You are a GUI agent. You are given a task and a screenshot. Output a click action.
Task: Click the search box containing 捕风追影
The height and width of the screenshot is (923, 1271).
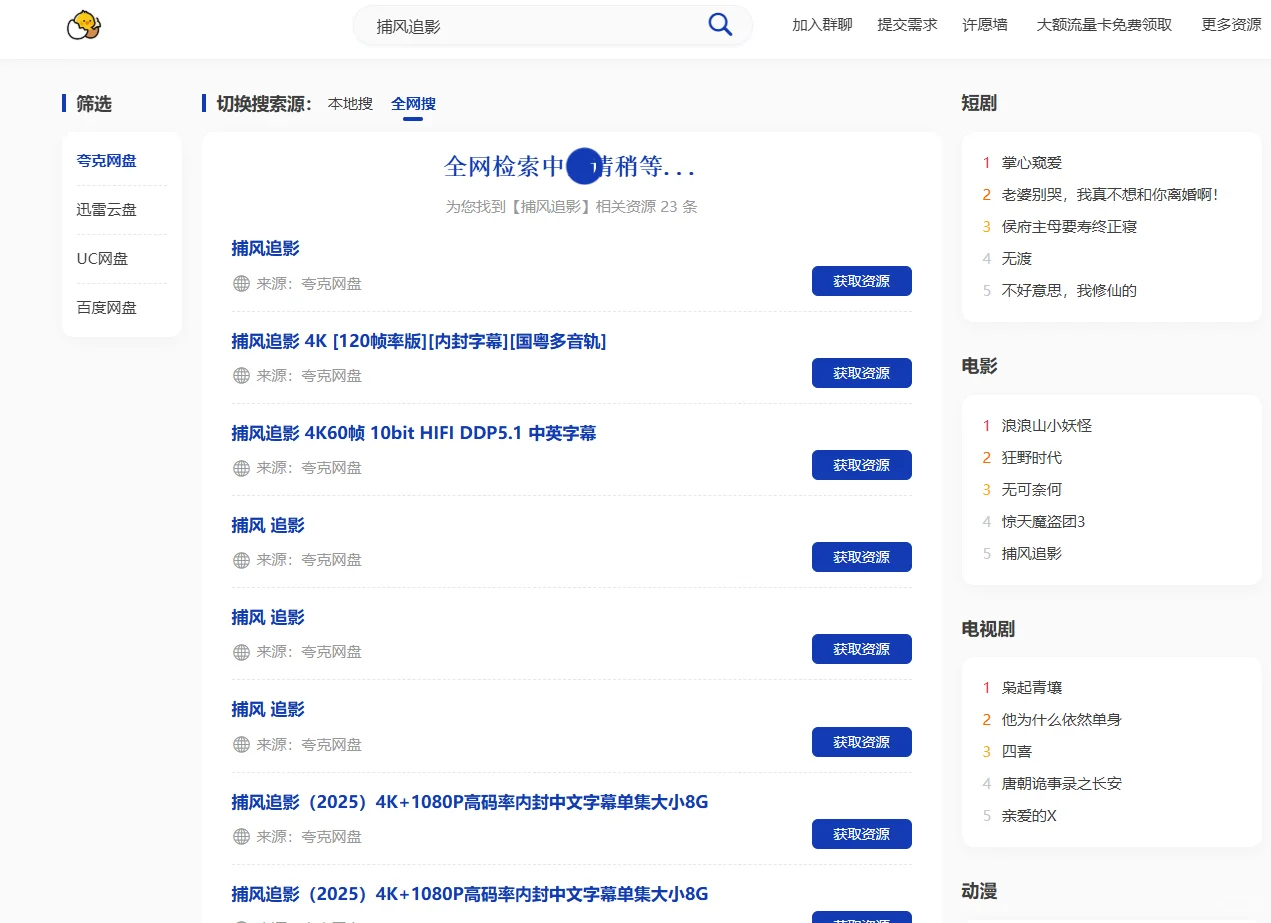click(x=552, y=26)
